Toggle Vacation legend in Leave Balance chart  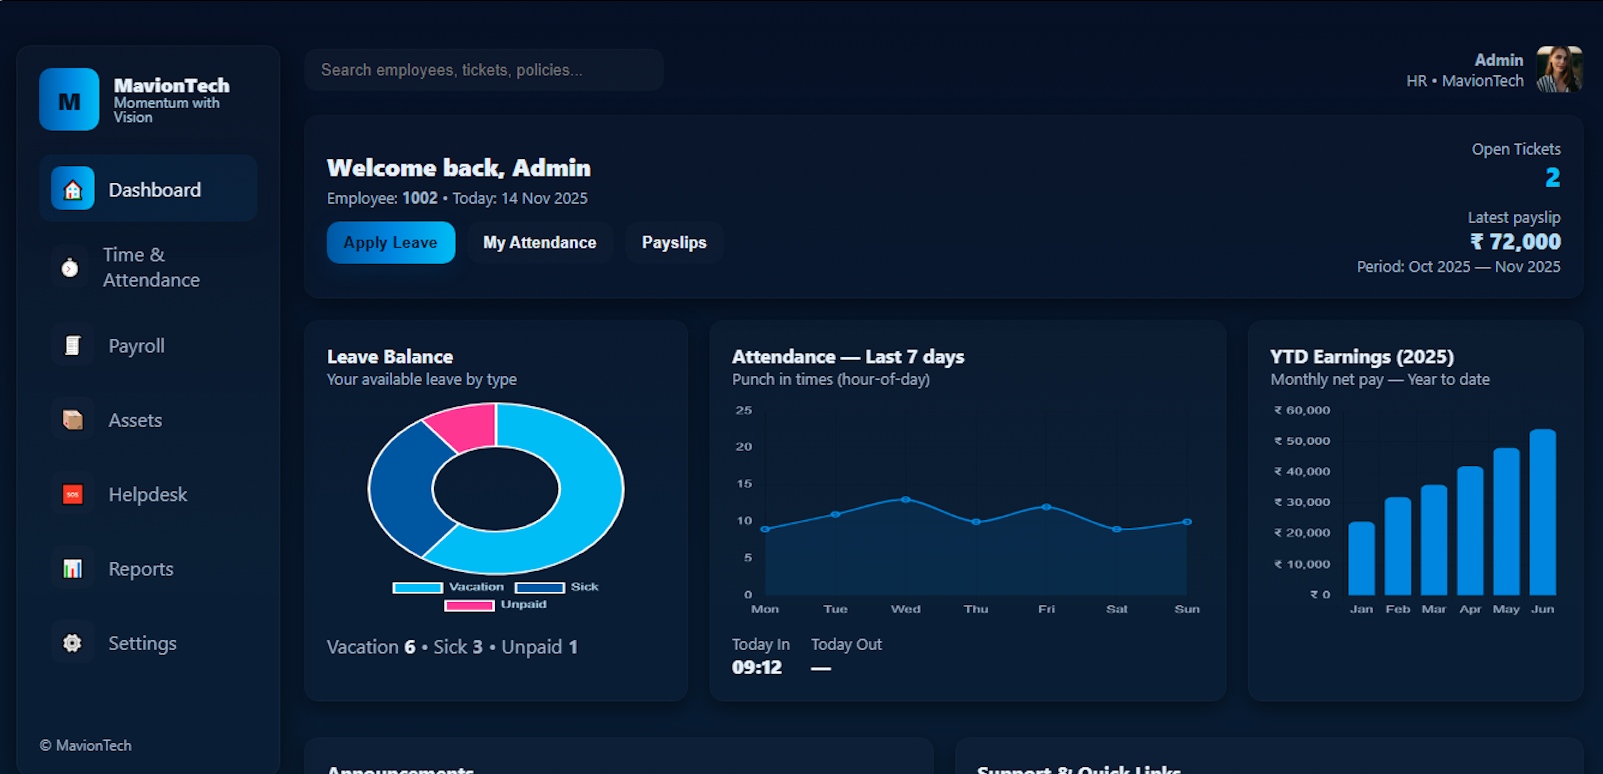coord(449,587)
